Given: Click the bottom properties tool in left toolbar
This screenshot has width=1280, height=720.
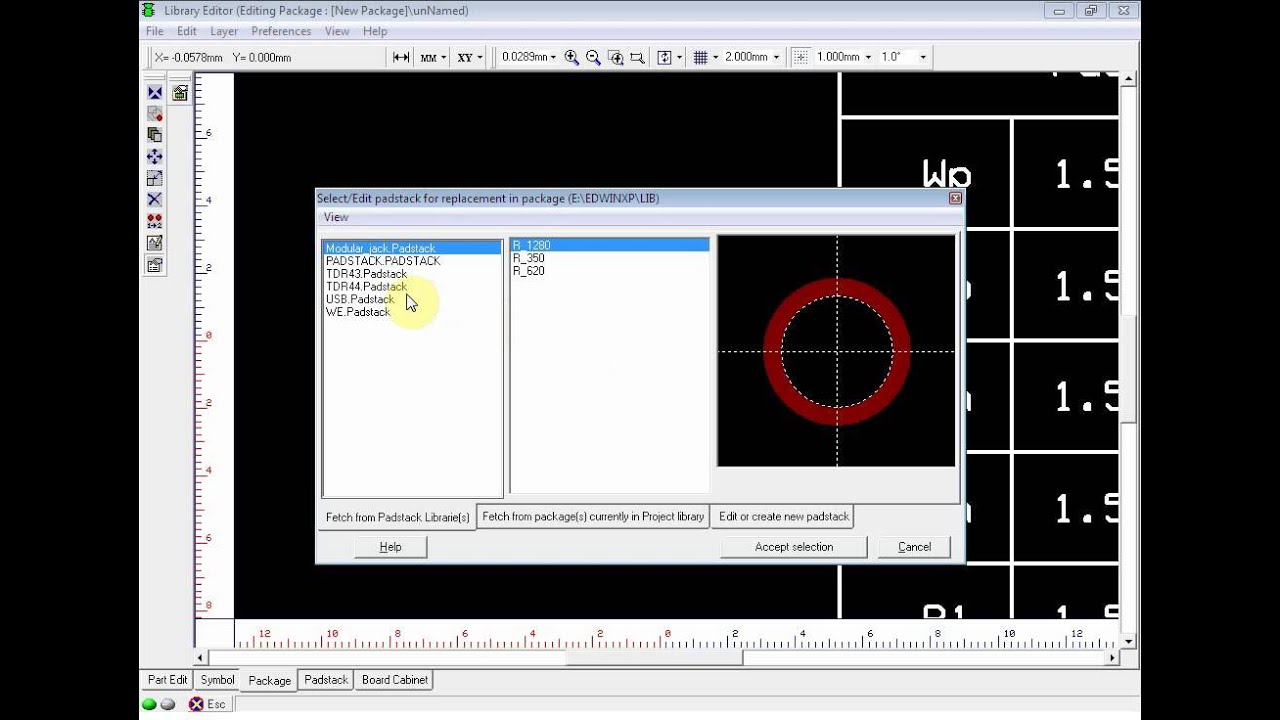Looking at the screenshot, I should 154,265.
